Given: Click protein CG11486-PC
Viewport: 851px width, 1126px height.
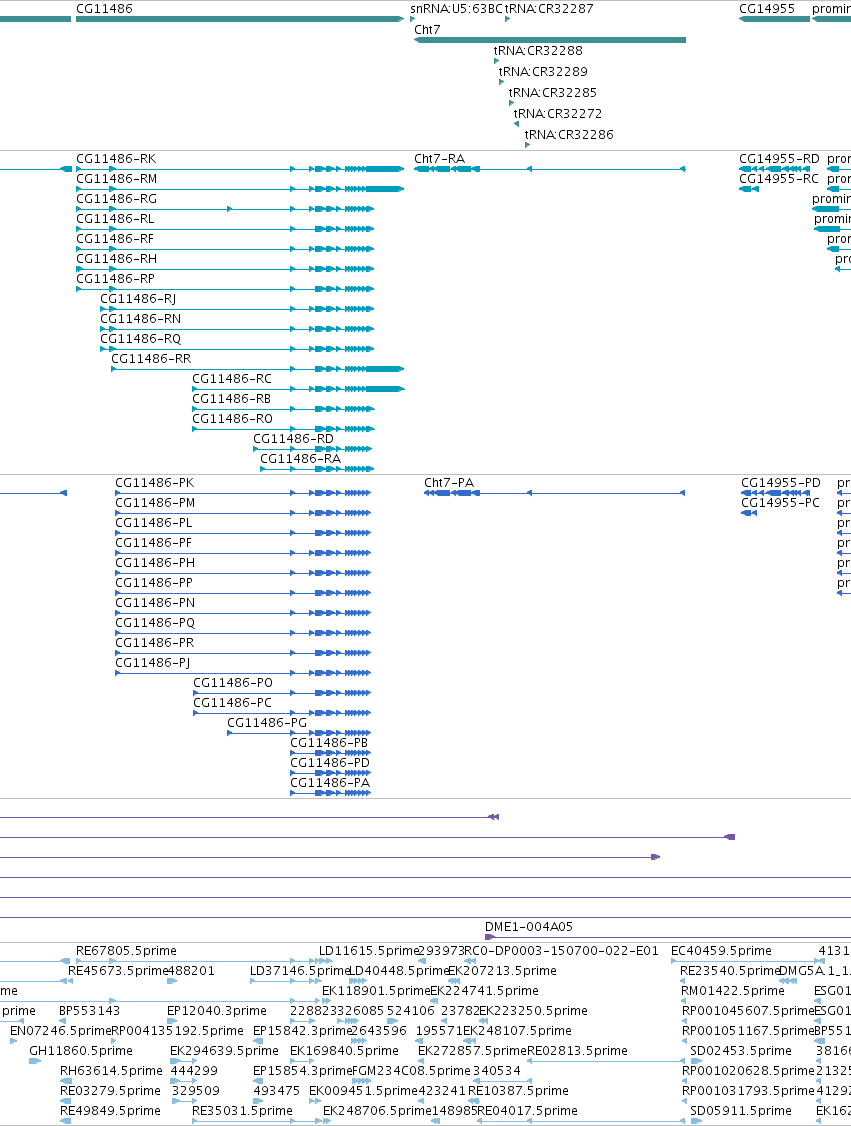Looking at the screenshot, I should [233, 704].
